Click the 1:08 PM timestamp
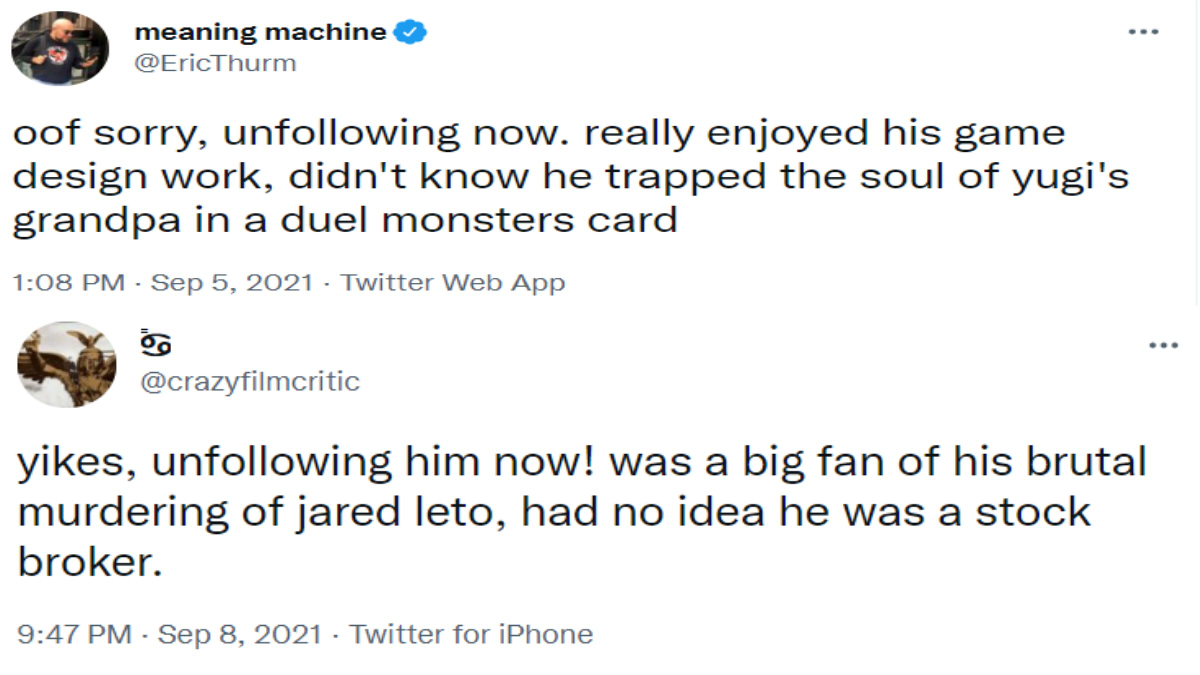Screen dimensions: 1200x675 pos(68,283)
